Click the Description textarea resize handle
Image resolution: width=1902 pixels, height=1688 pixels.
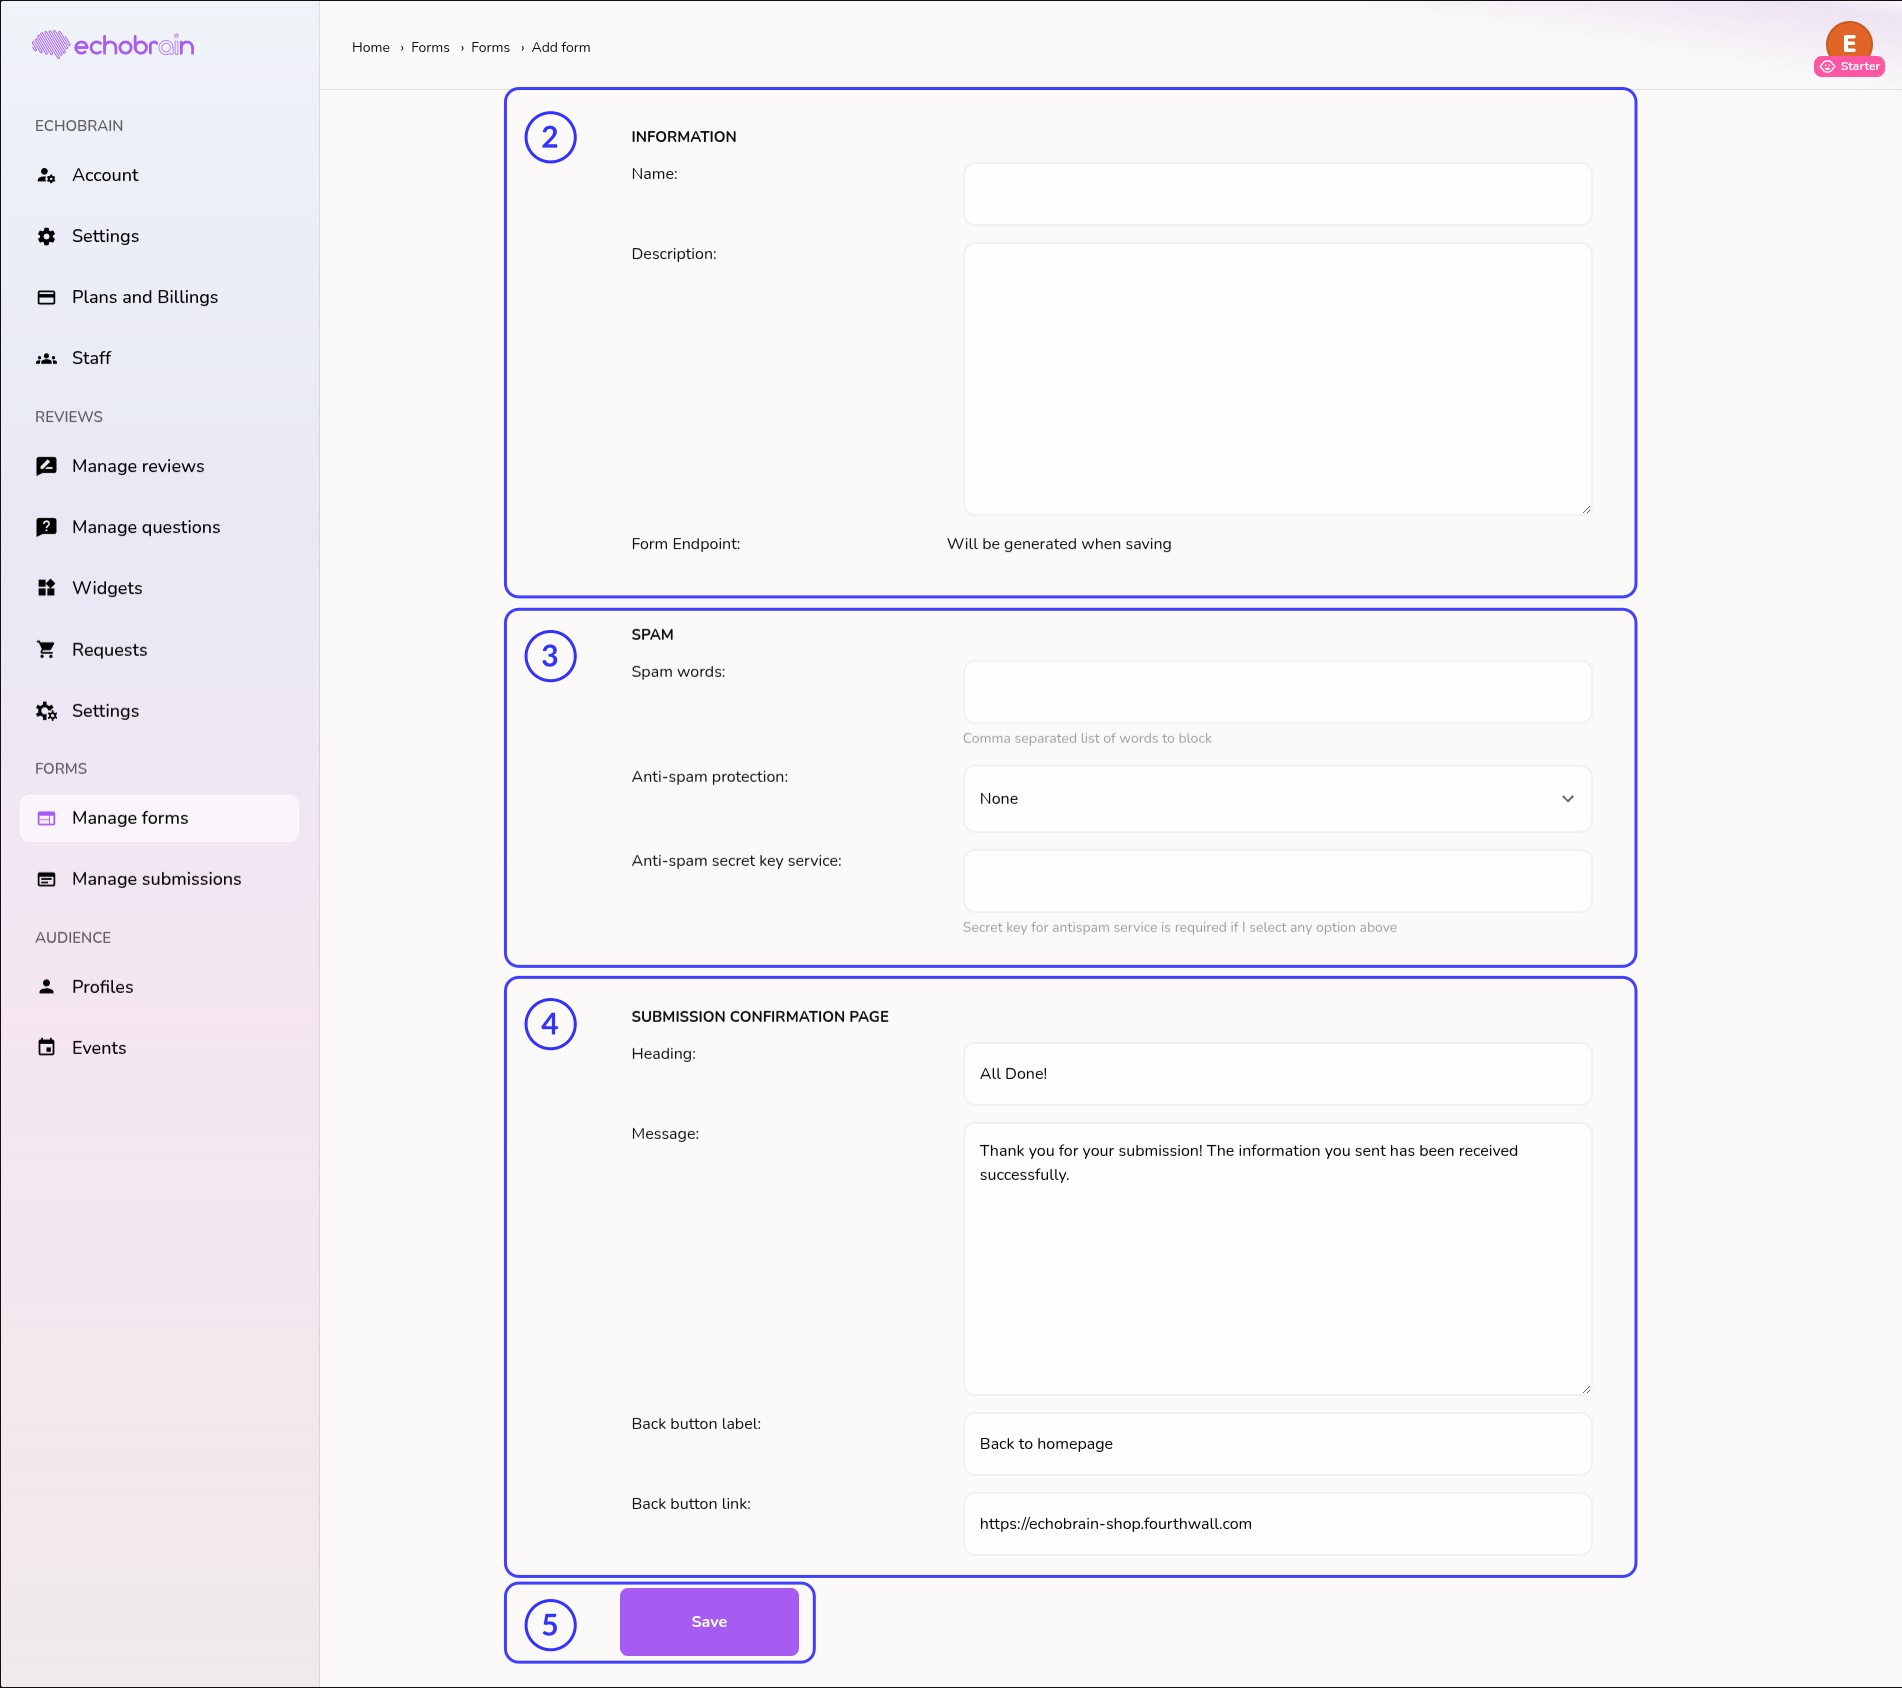point(1585,509)
